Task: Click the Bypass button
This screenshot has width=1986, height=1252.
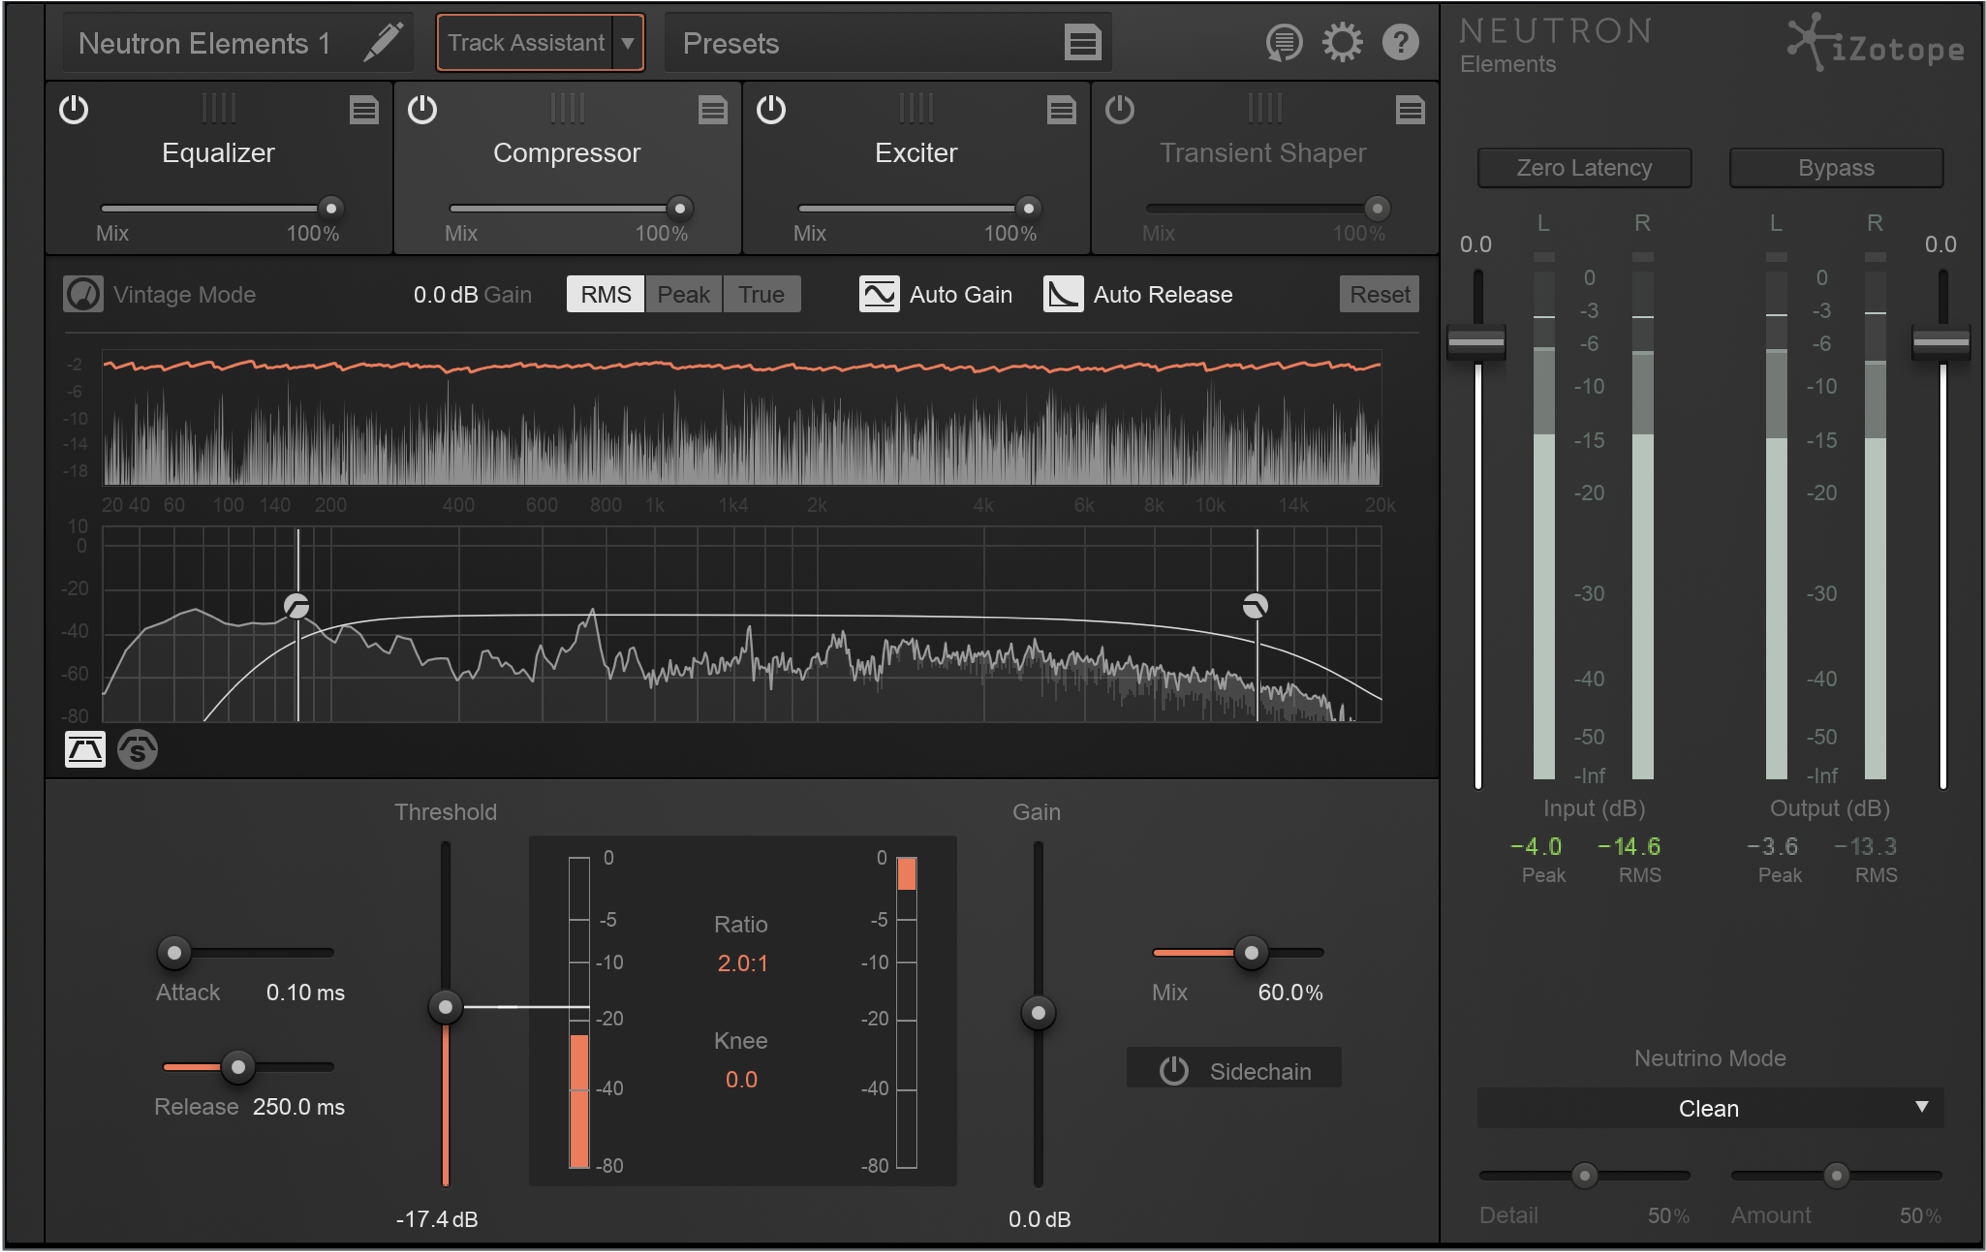Action: point(1836,168)
